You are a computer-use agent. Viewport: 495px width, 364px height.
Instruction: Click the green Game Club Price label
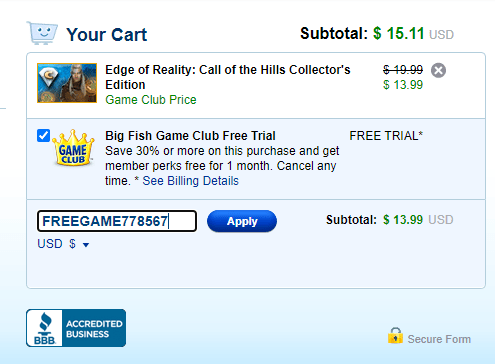(151, 100)
